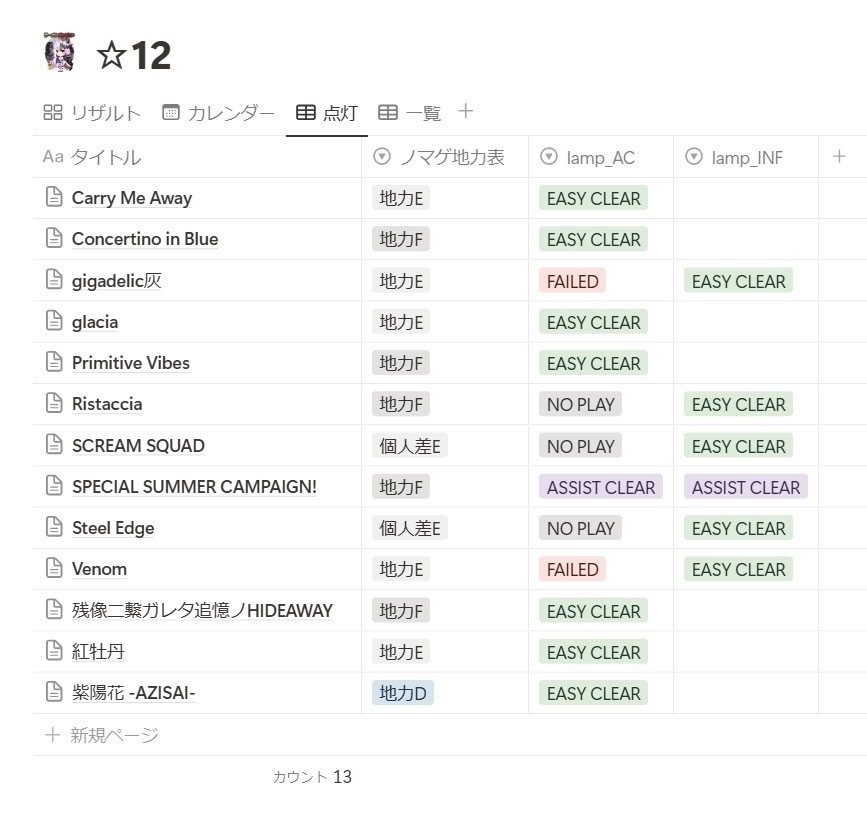Click the page icon of gigadelic灰
867x816 pixels.
pos(54,279)
